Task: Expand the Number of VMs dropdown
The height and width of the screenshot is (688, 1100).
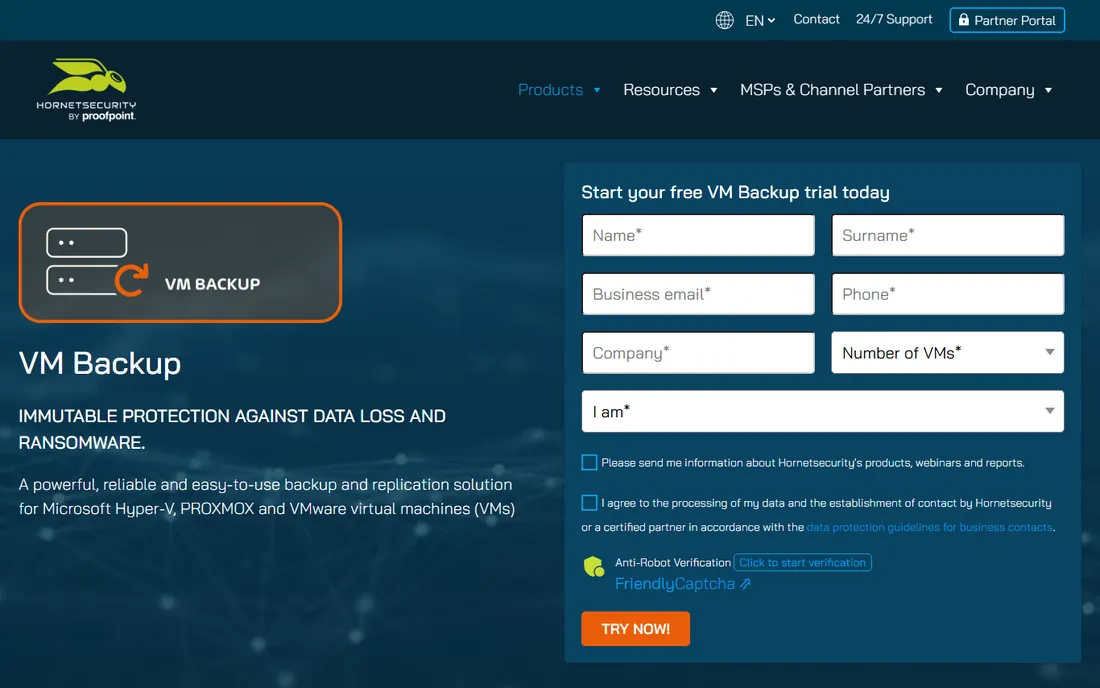Action: (948, 353)
